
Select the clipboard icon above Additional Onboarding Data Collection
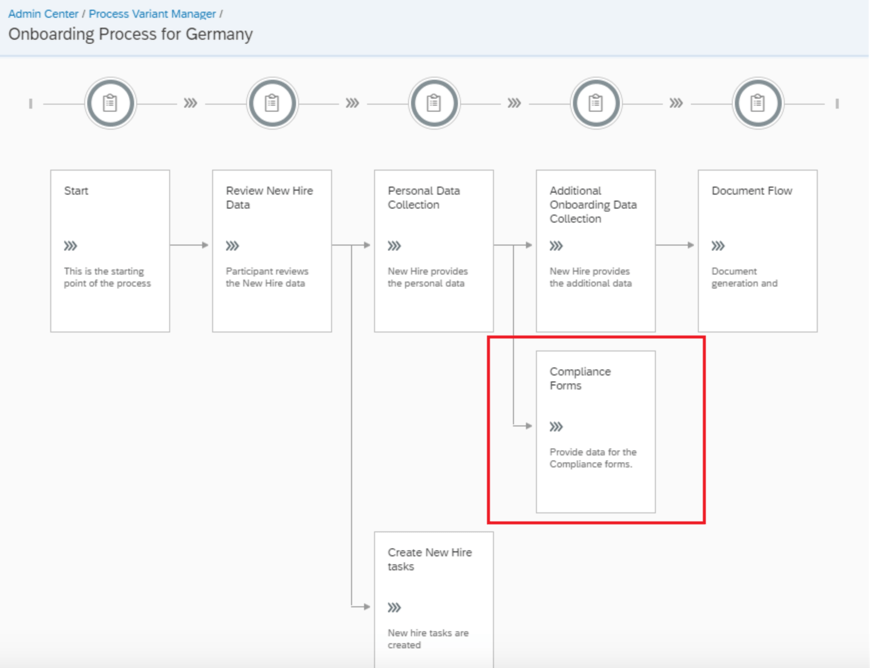(x=595, y=103)
